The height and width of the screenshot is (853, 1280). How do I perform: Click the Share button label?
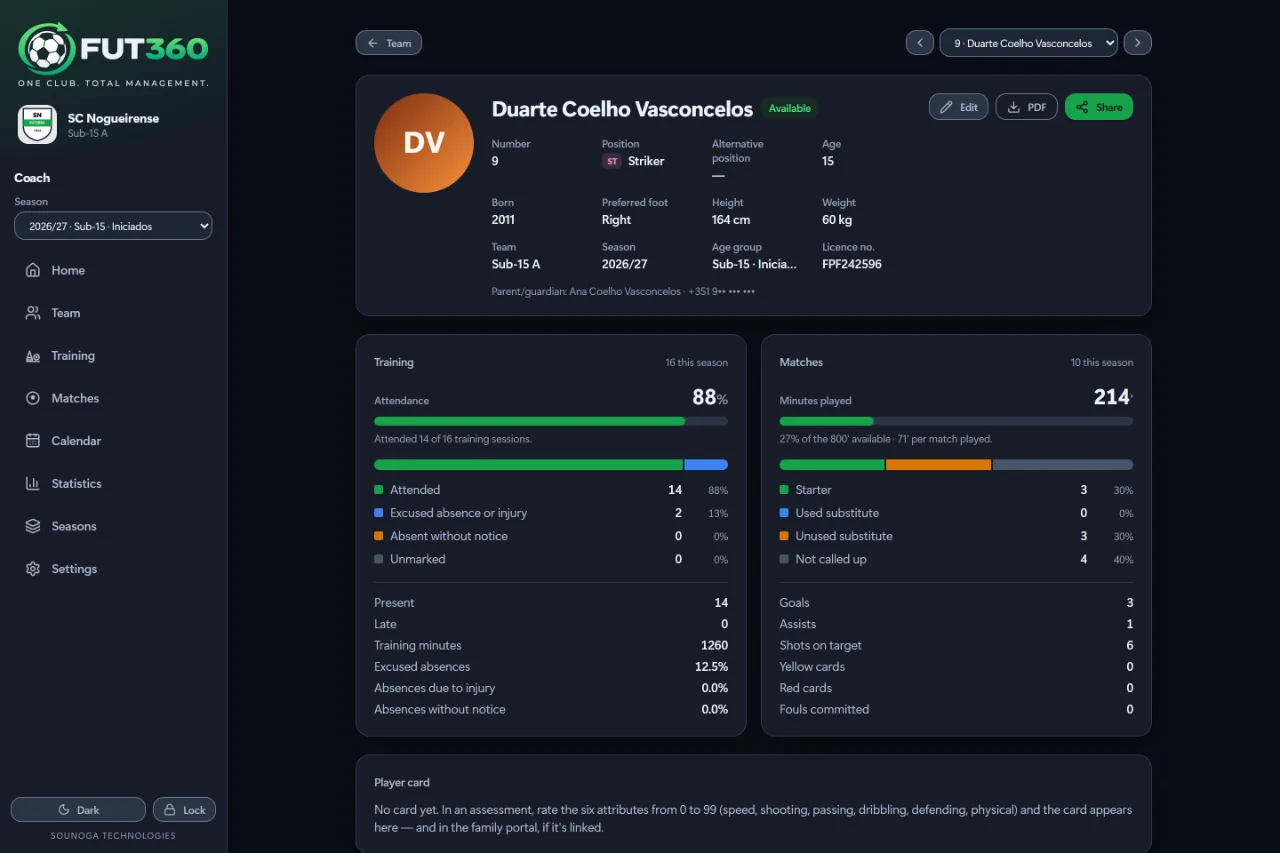(1109, 107)
